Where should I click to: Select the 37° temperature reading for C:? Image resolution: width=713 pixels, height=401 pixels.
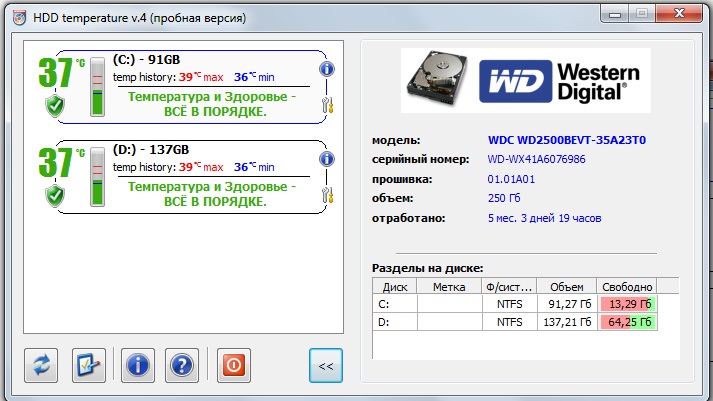pyautogui.click(x=61, y=73)
